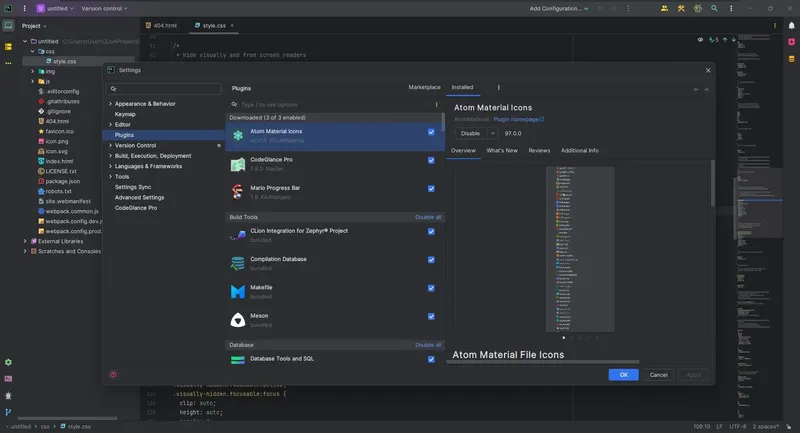Toggle the Makefile plugin checkbox
The width and height of the screenshot is (800, 433).
tap(431, 288)
